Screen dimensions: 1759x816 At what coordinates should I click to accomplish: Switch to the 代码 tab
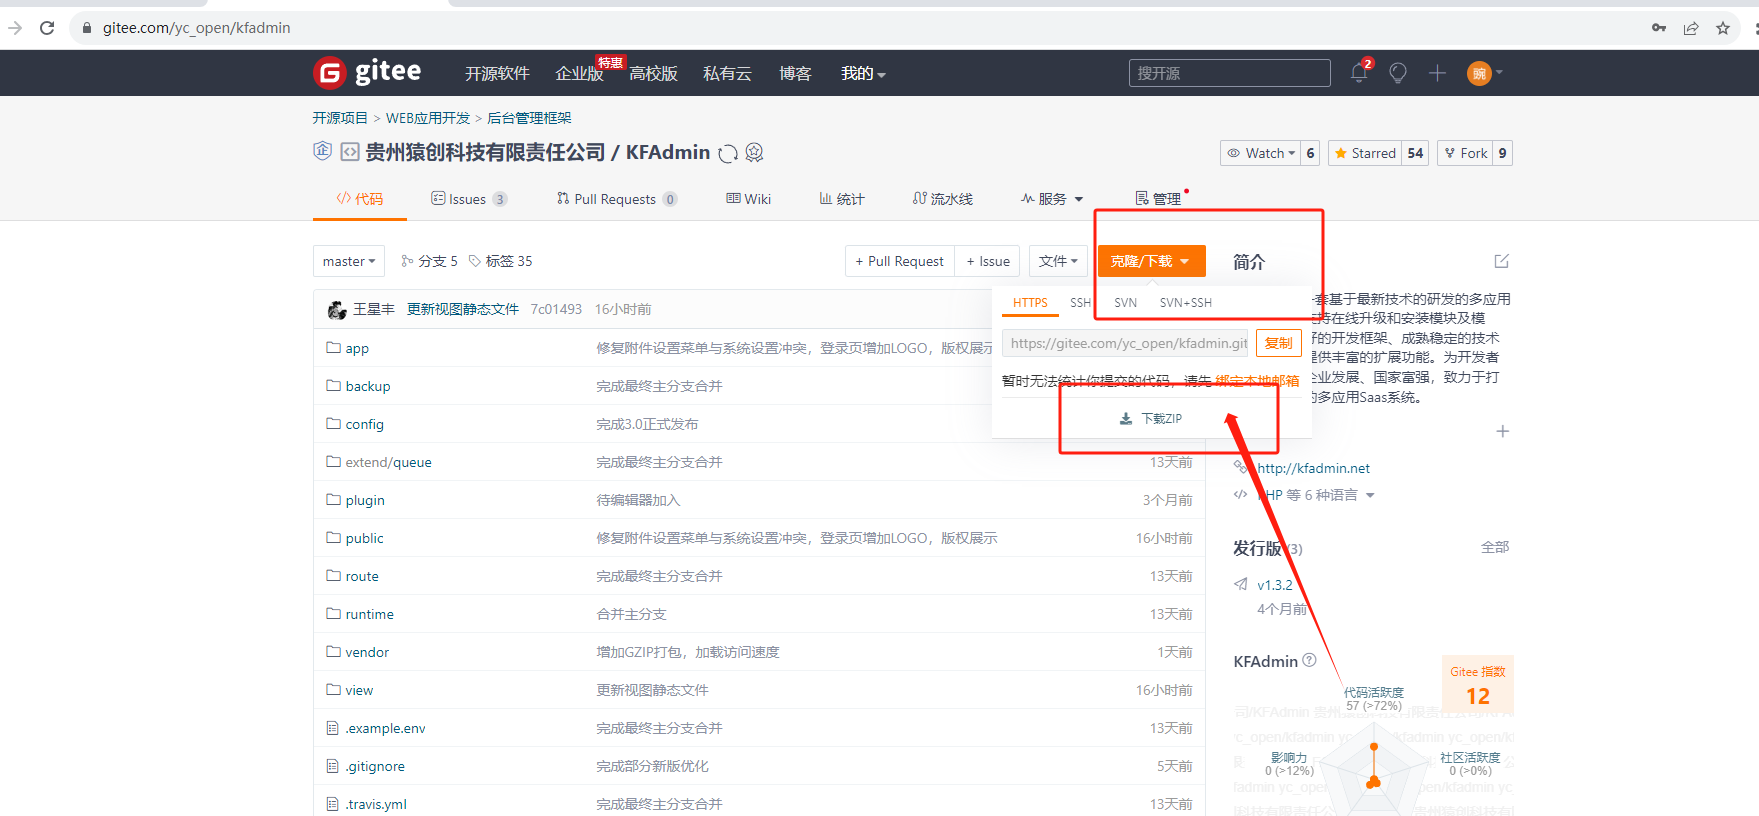pos(360,199)
